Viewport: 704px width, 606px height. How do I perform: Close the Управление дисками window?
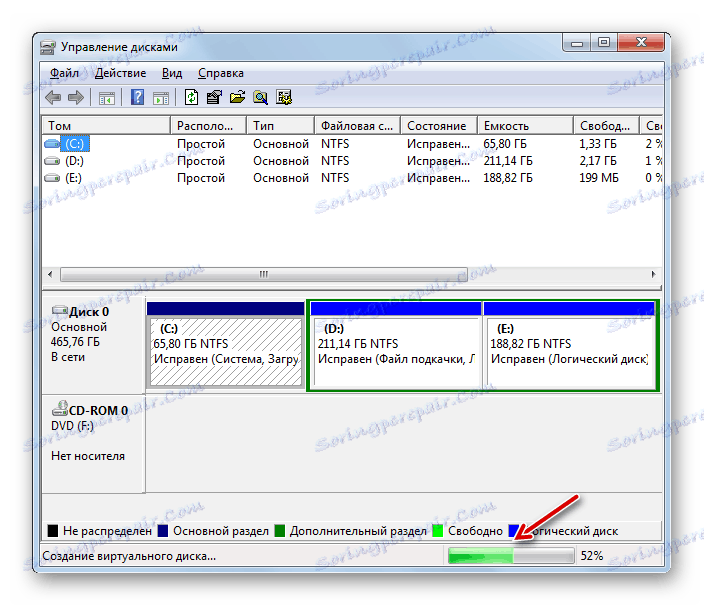[641, 43]
